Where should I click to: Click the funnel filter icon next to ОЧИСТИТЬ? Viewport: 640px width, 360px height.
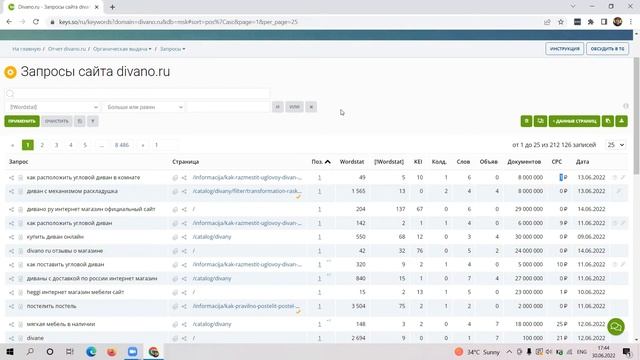(x=93, y=121)
